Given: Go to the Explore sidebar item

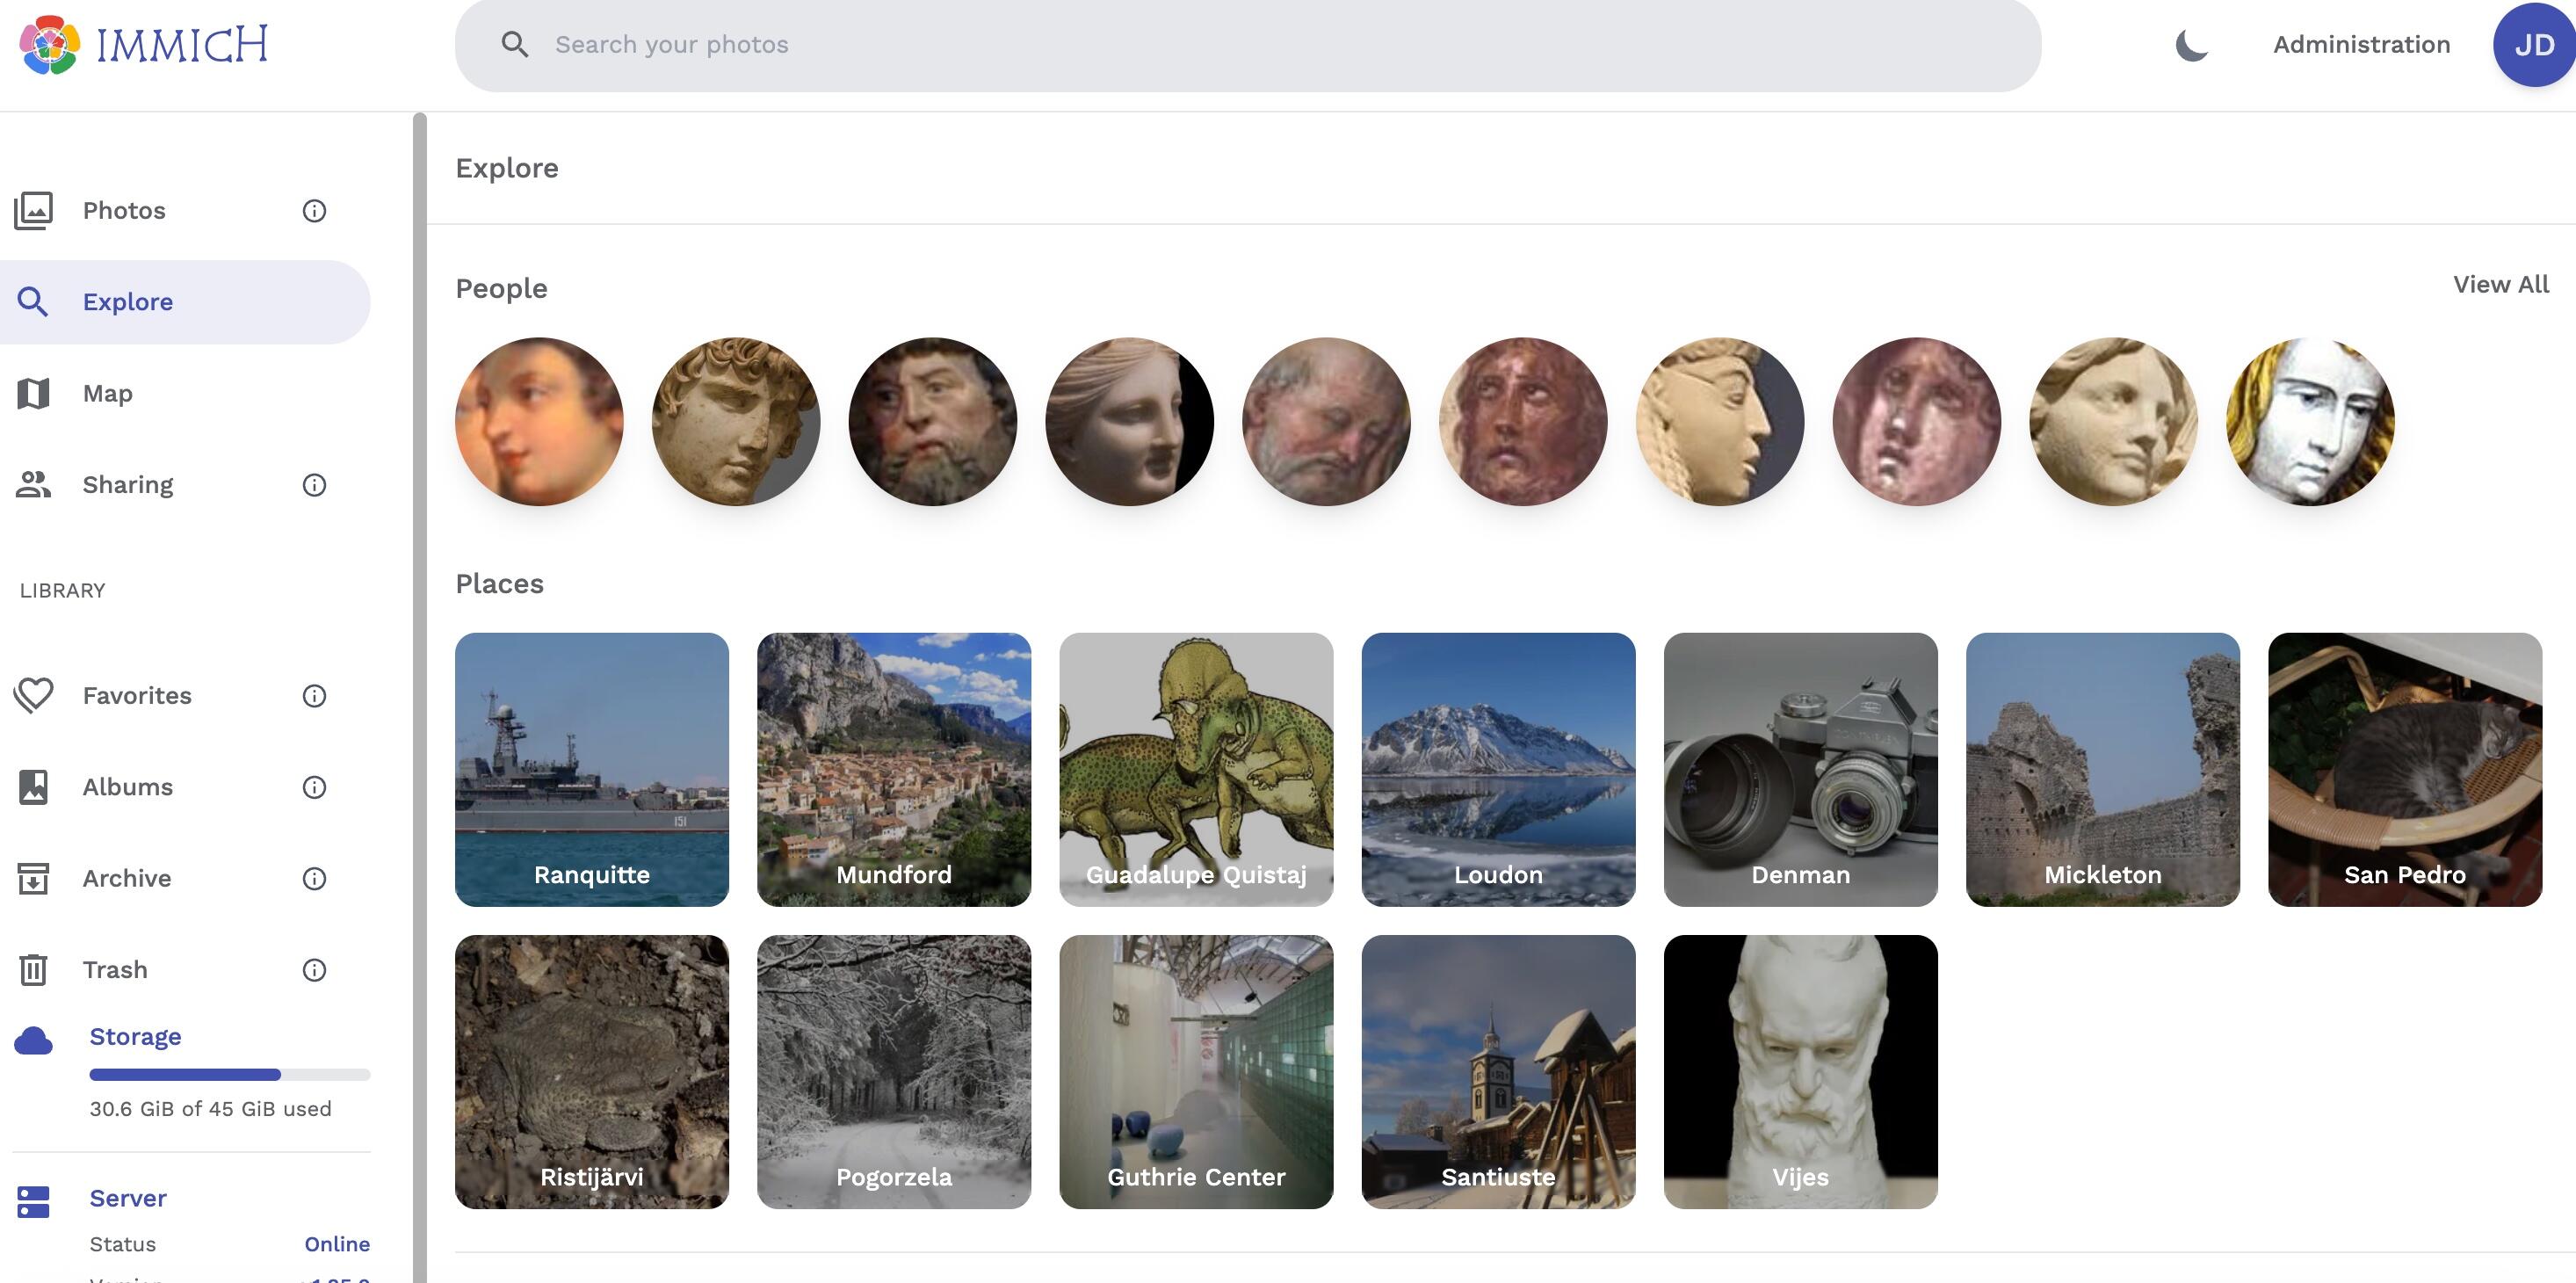Looking at the screenshot, I should tap(185, 302).
